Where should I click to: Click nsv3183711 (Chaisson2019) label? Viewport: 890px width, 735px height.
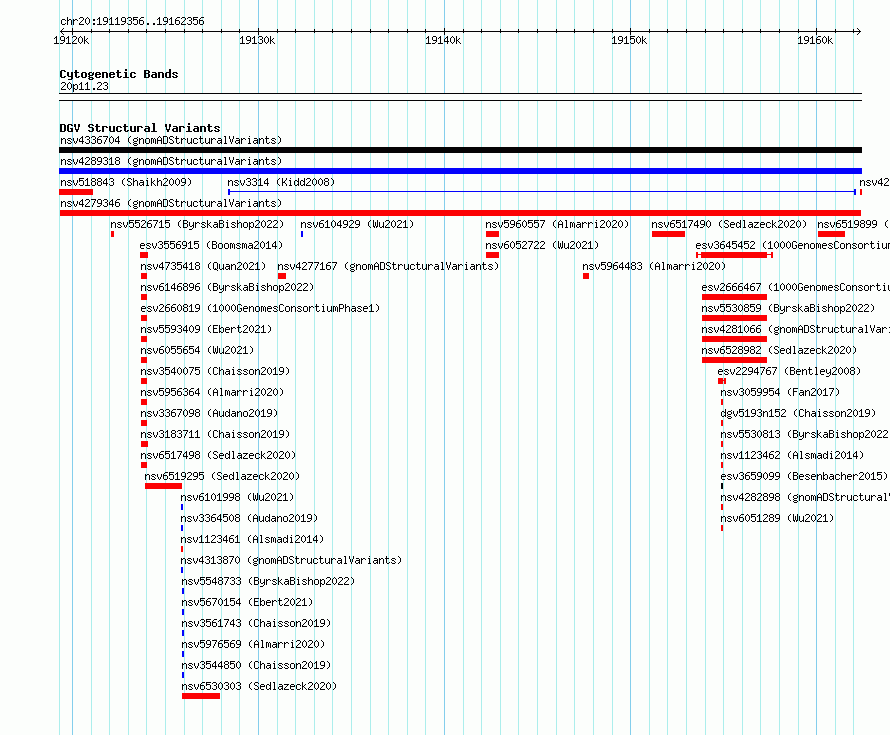tap(215, 434)
